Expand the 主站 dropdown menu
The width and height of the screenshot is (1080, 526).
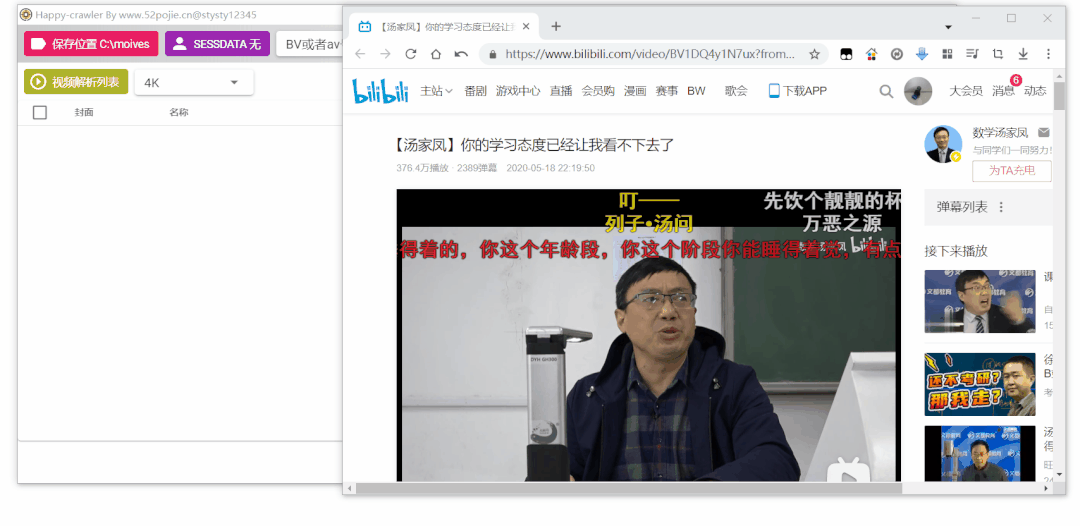click(436, 91)
